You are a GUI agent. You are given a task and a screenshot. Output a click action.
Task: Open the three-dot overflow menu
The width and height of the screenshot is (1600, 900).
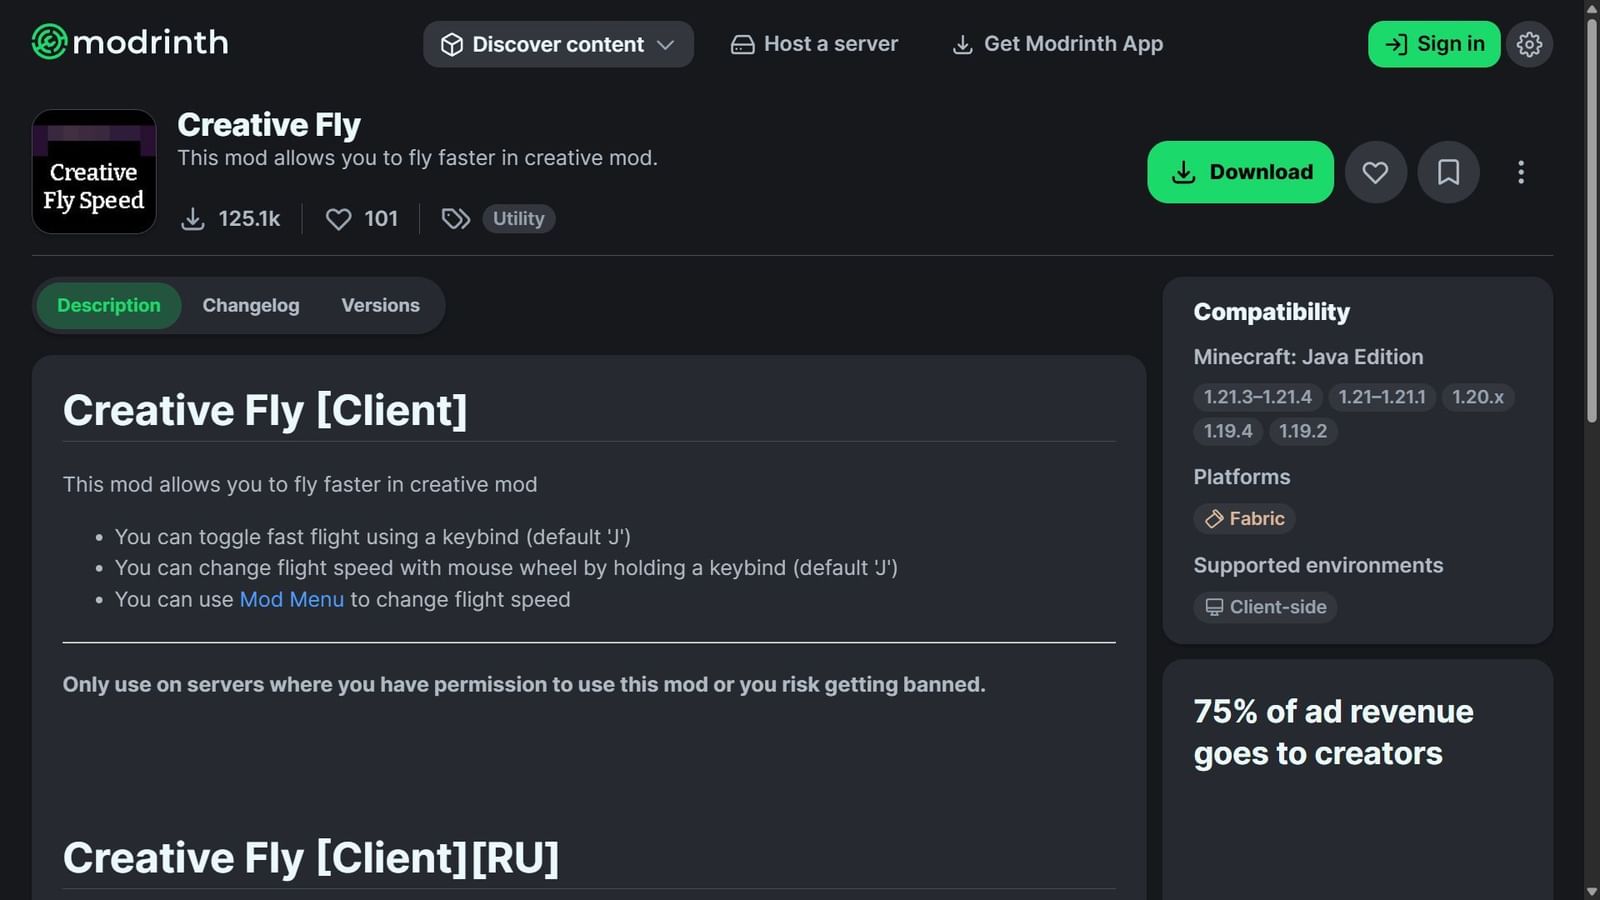[x=1521, y=172]
